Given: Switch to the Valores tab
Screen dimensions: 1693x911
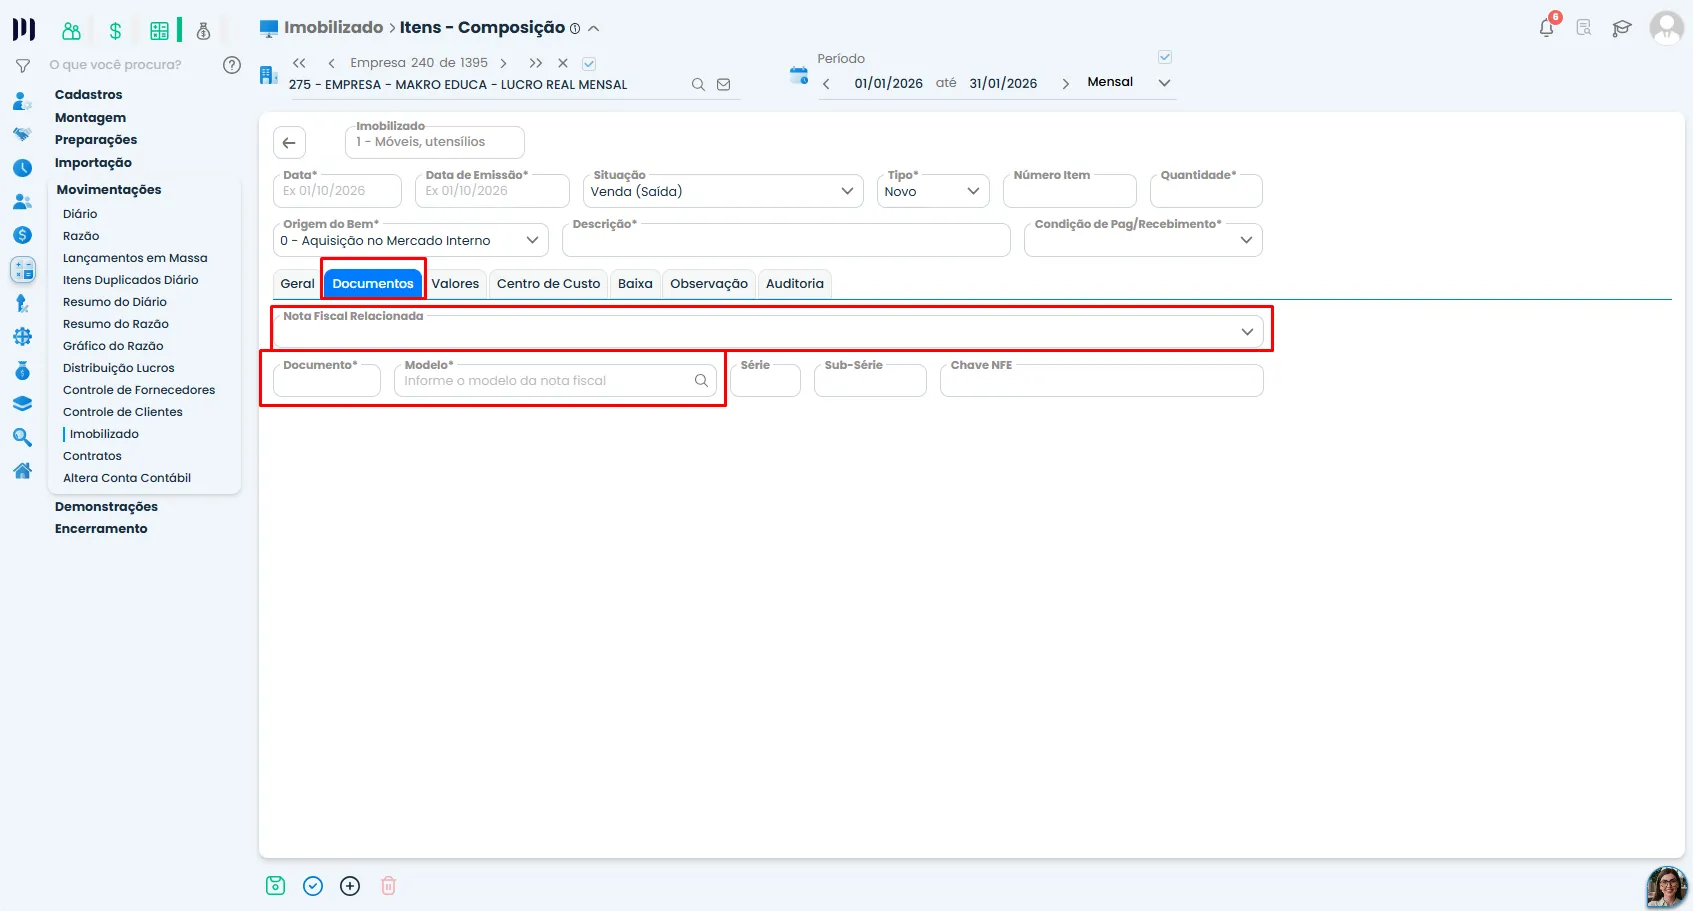Looking at the screenshot, I should point(455,284).
